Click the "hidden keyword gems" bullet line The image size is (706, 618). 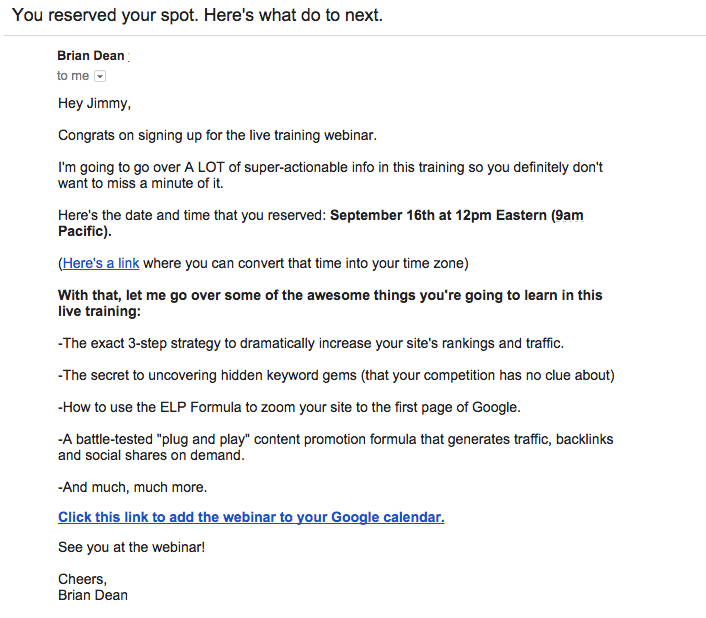coord(336,375)
